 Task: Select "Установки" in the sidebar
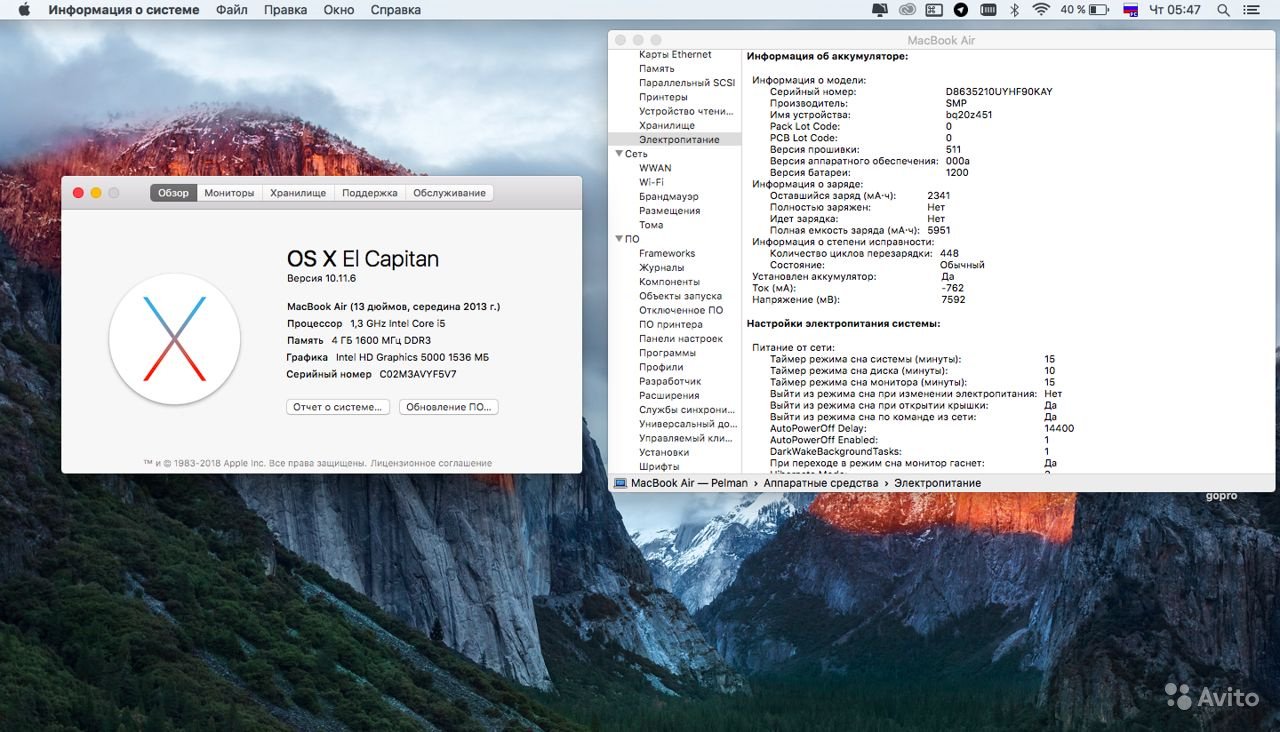tap(664, 452)
